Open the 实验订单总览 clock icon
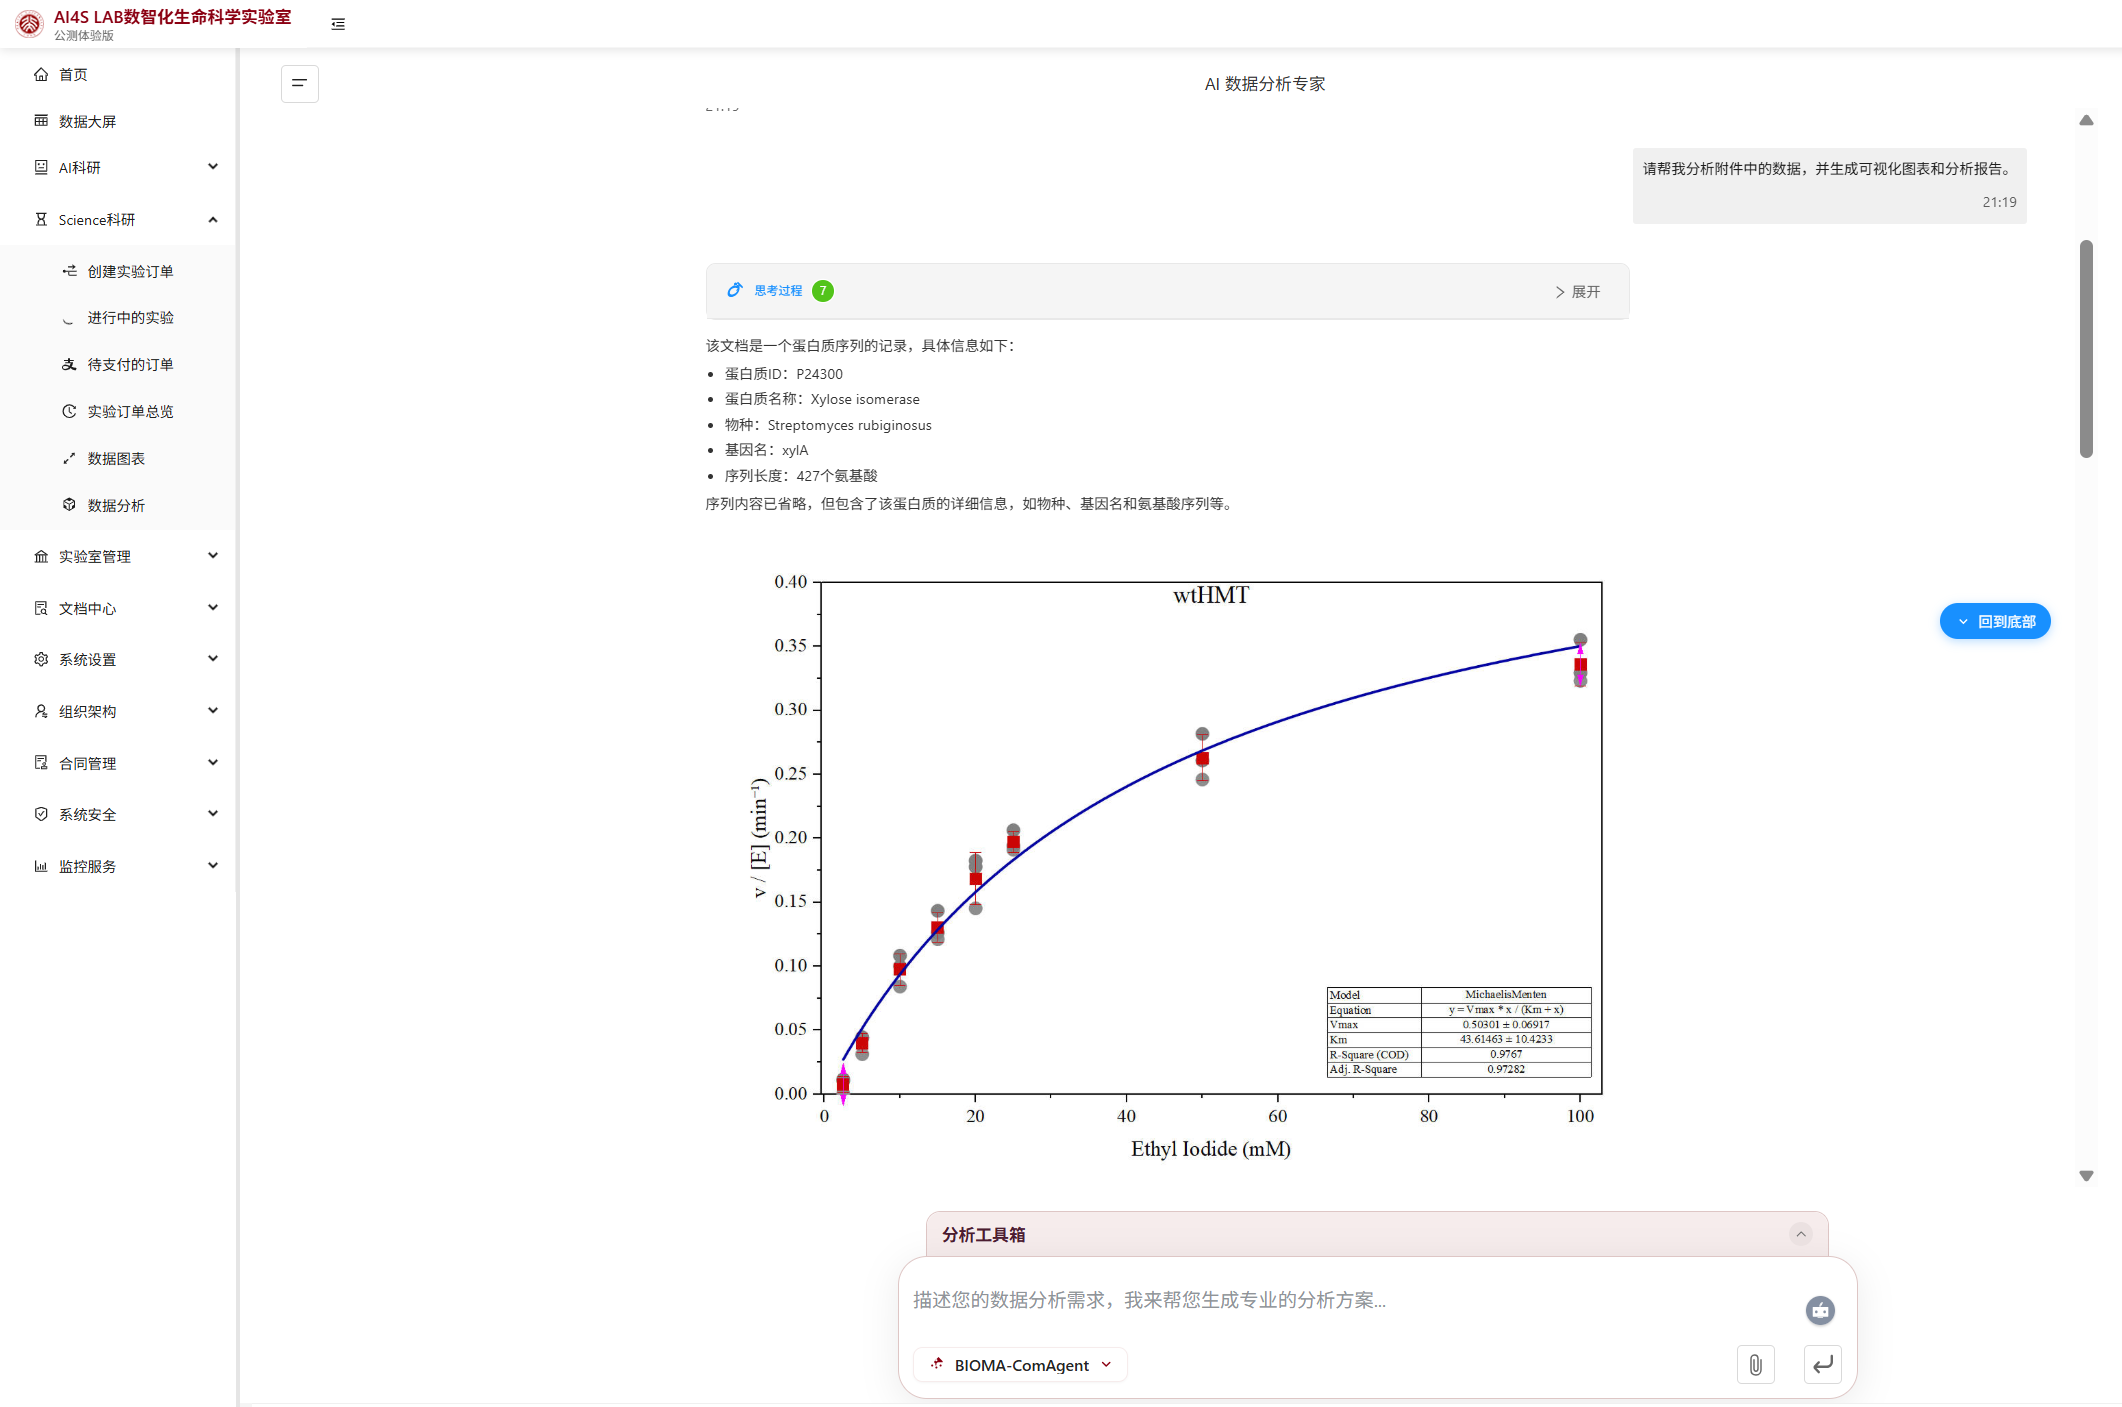The image size is (2122, 1407). (69, 411)
